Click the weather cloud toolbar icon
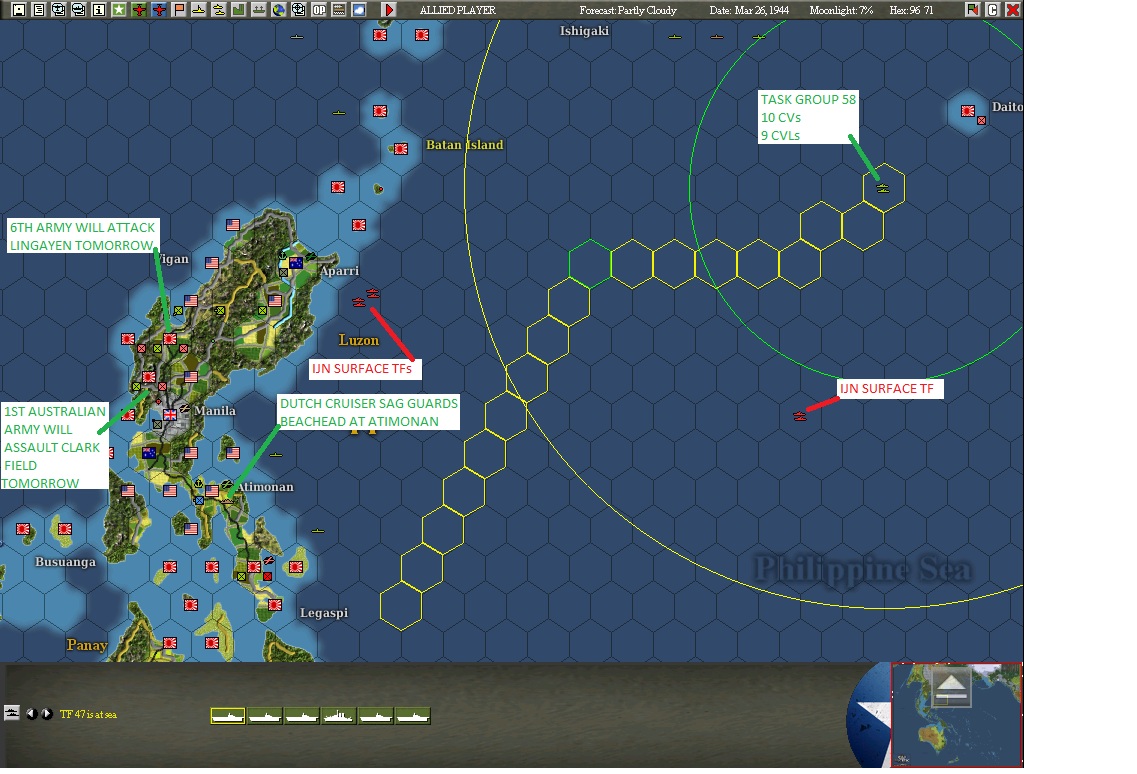The height and width of the screenshot is (774, 1137). coord(358,9)
